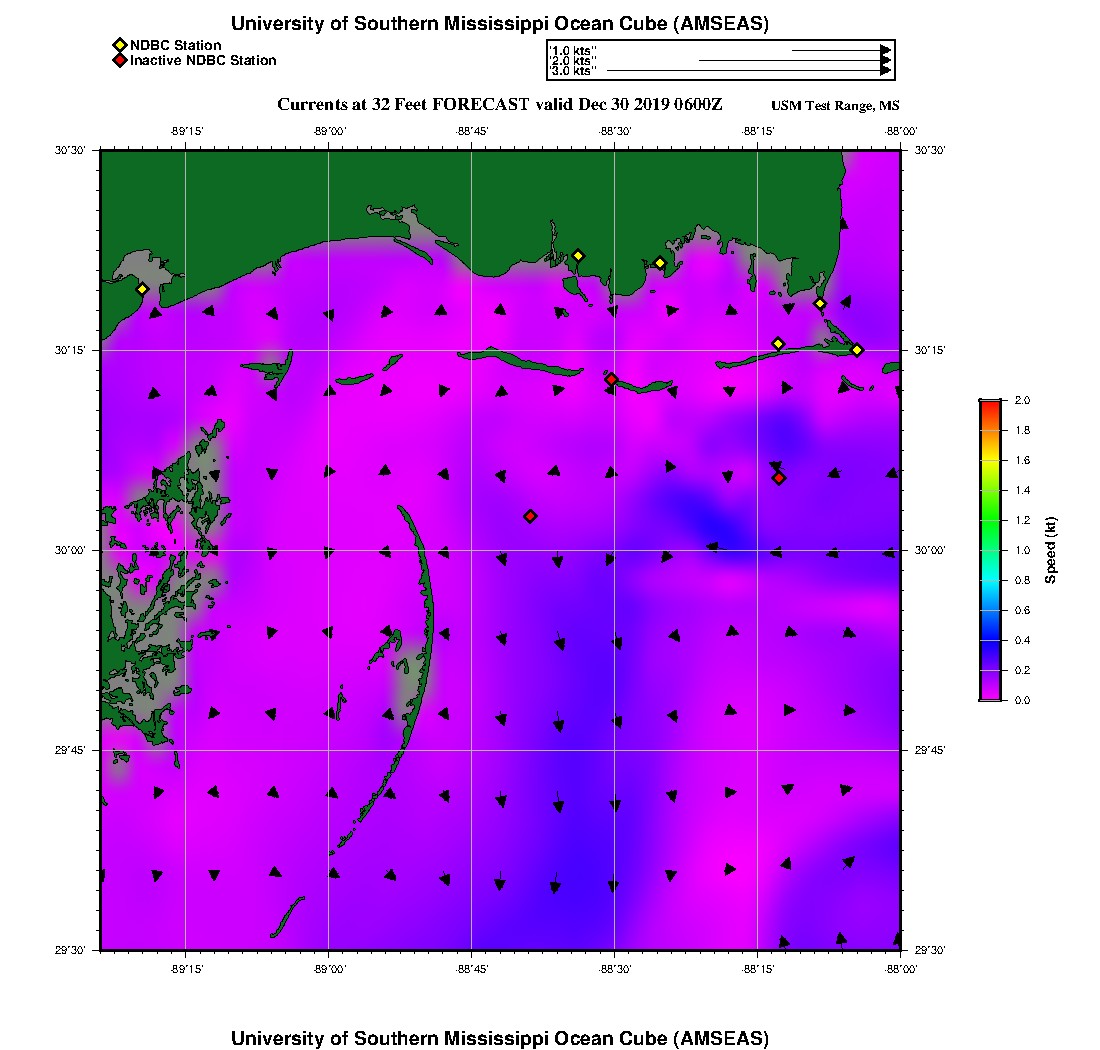Click the 1.0 kts arrow in the scale legend
The width and height of the screenshot is (1100, 1050).
pyautogui.click(x=840, y=49)
